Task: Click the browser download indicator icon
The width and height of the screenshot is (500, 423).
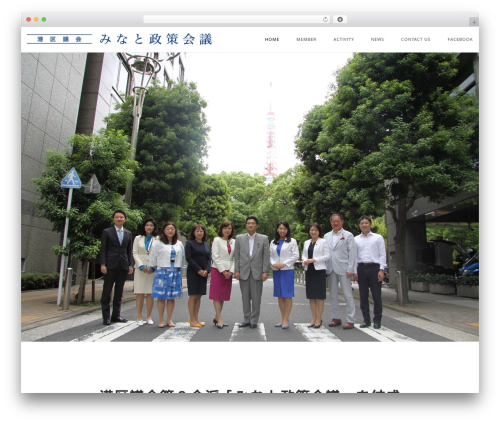Action: 340,20
